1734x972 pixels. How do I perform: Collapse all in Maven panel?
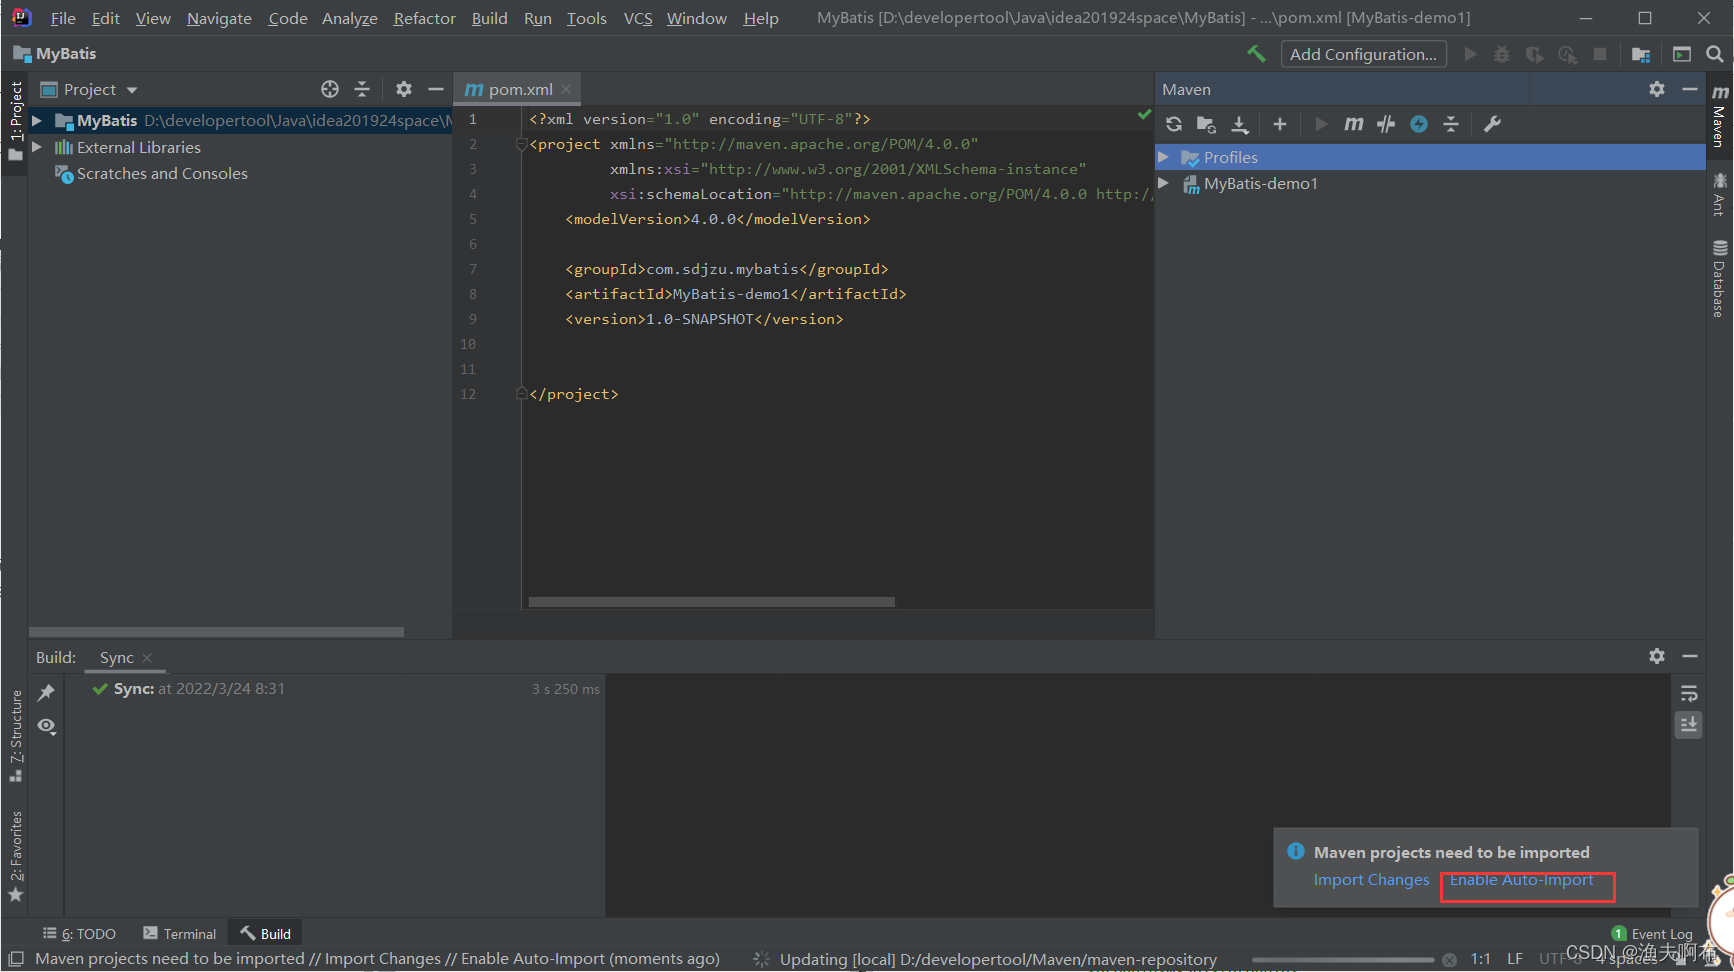click(x=1451, y=124)
